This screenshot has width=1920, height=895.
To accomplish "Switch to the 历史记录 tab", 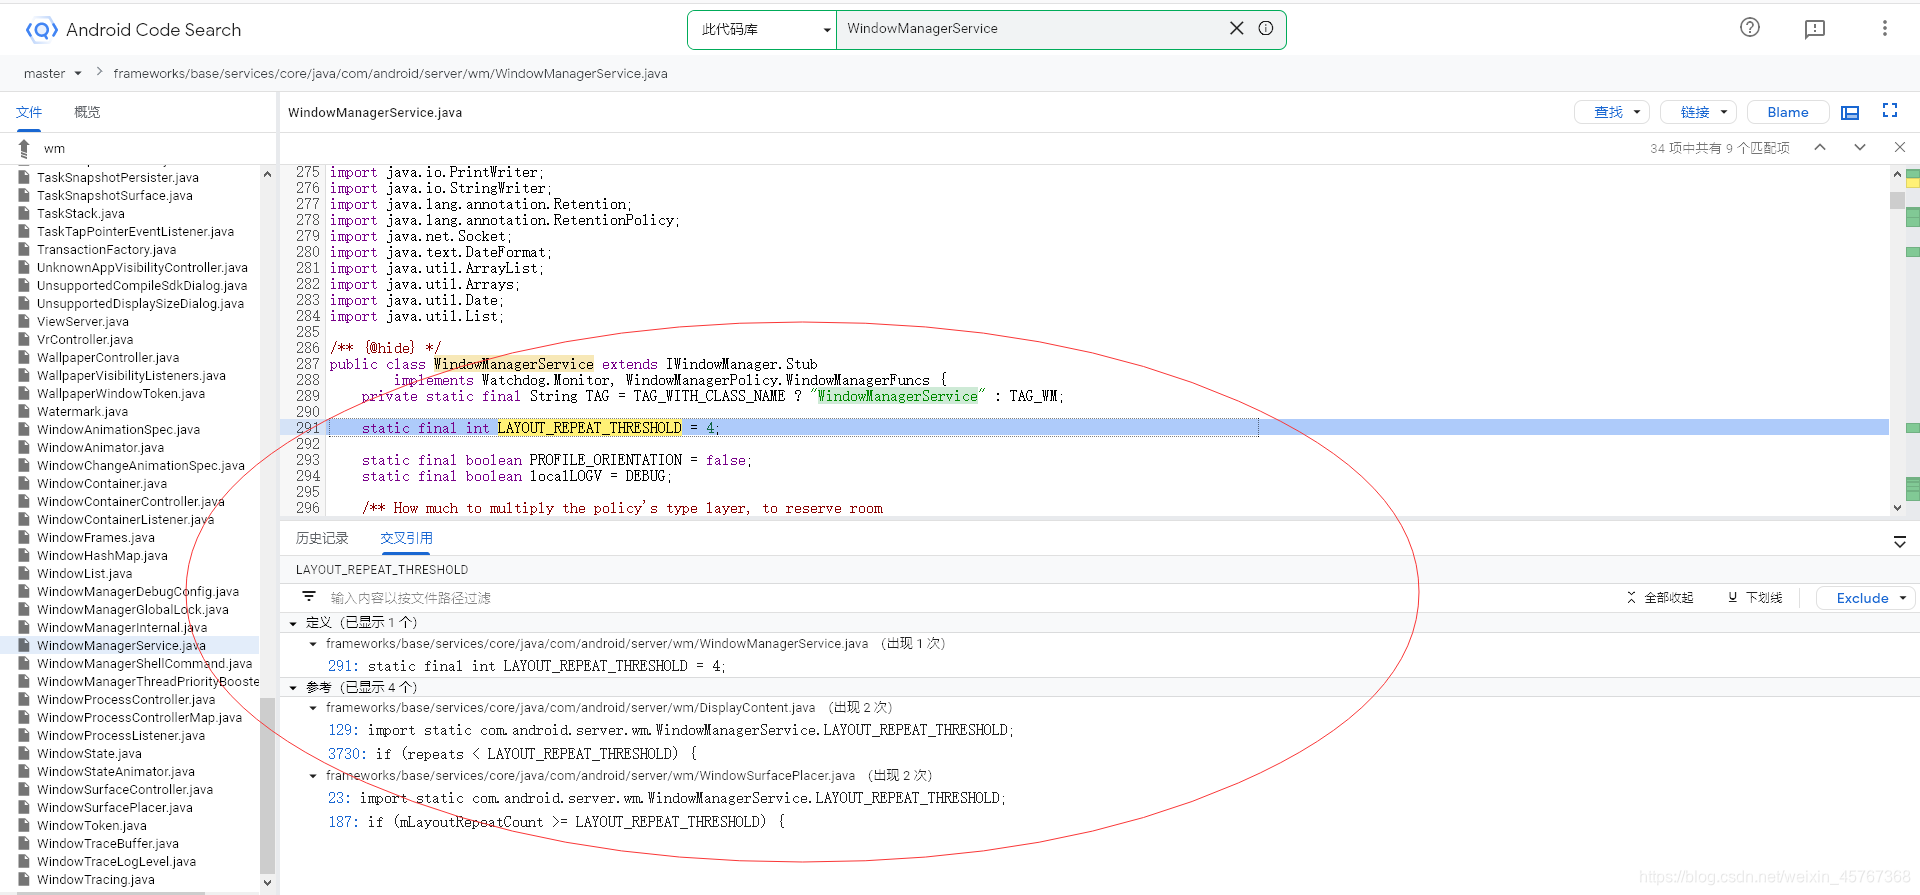I will 322,538.
